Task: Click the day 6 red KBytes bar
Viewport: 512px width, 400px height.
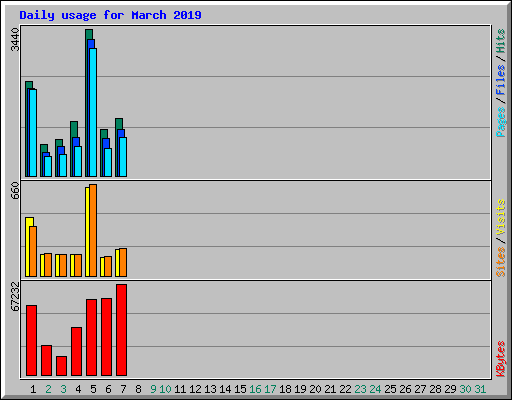Action: coord(106,337)
